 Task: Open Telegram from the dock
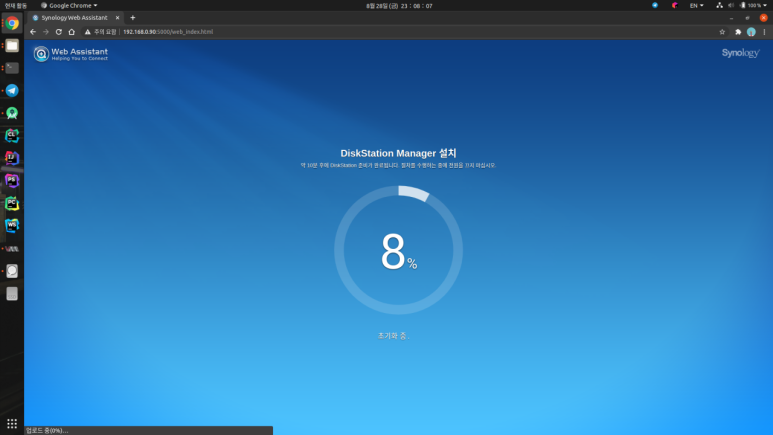[x=12, y=90]
